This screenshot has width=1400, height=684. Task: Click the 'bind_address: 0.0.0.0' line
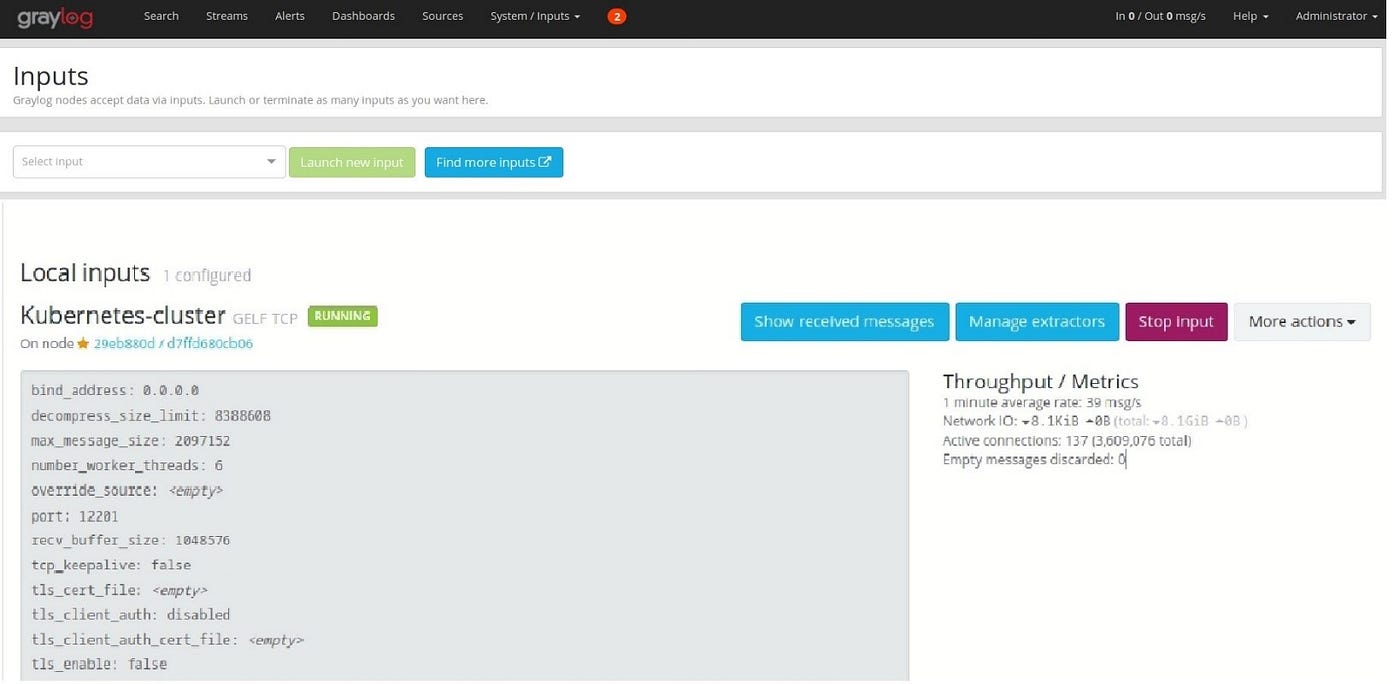(115, 391)
